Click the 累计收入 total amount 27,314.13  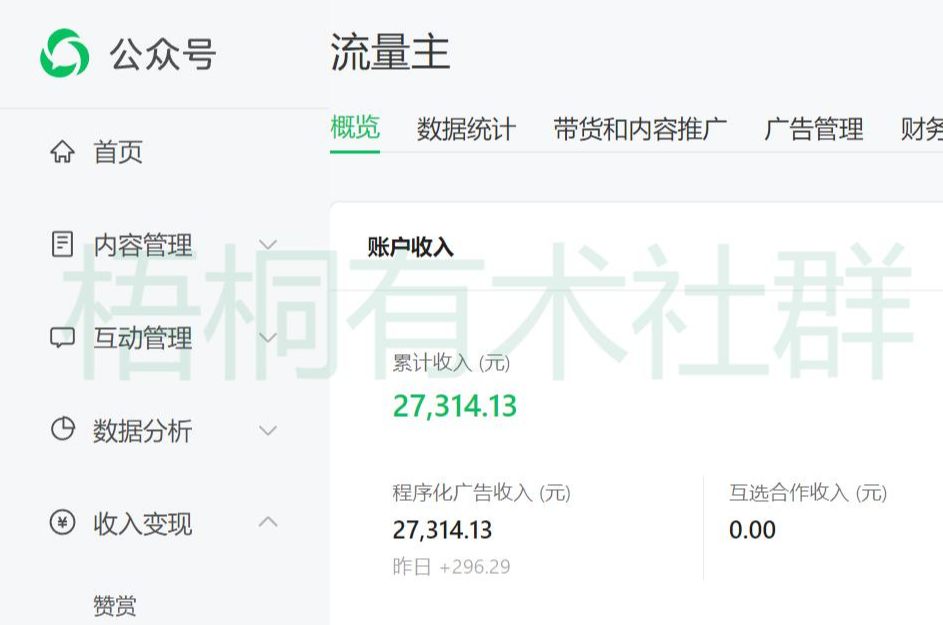[x=455, y=406]
